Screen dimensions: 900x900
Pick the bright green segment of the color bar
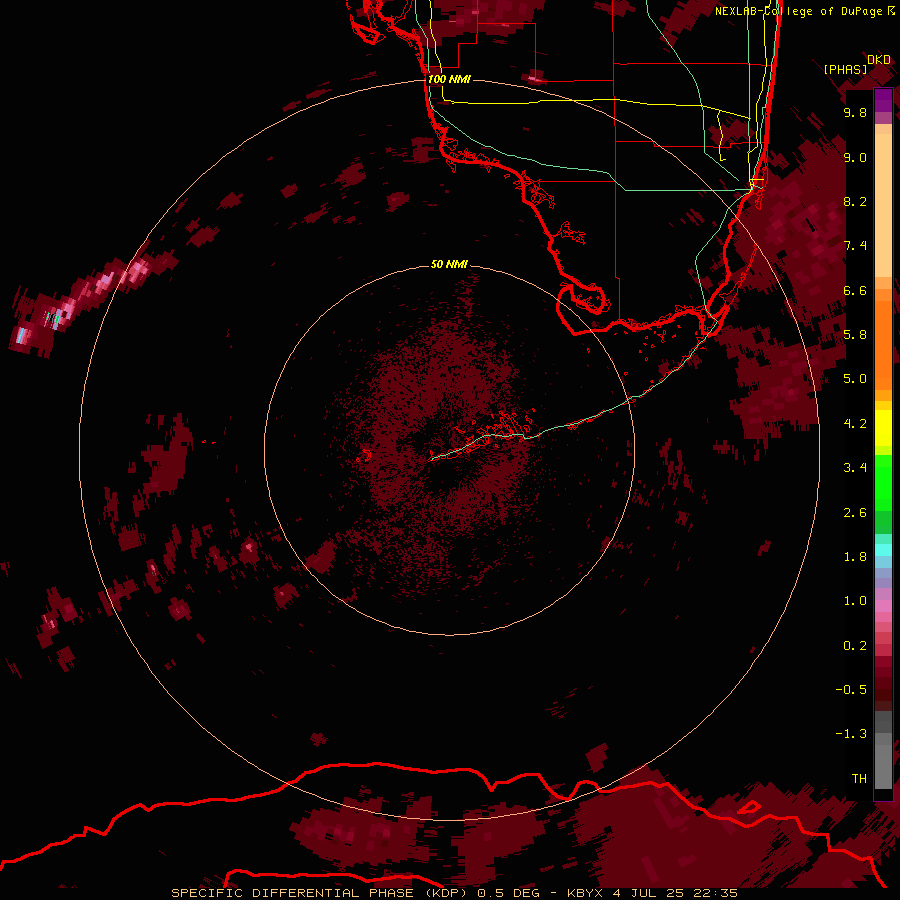tap(883, 483)
